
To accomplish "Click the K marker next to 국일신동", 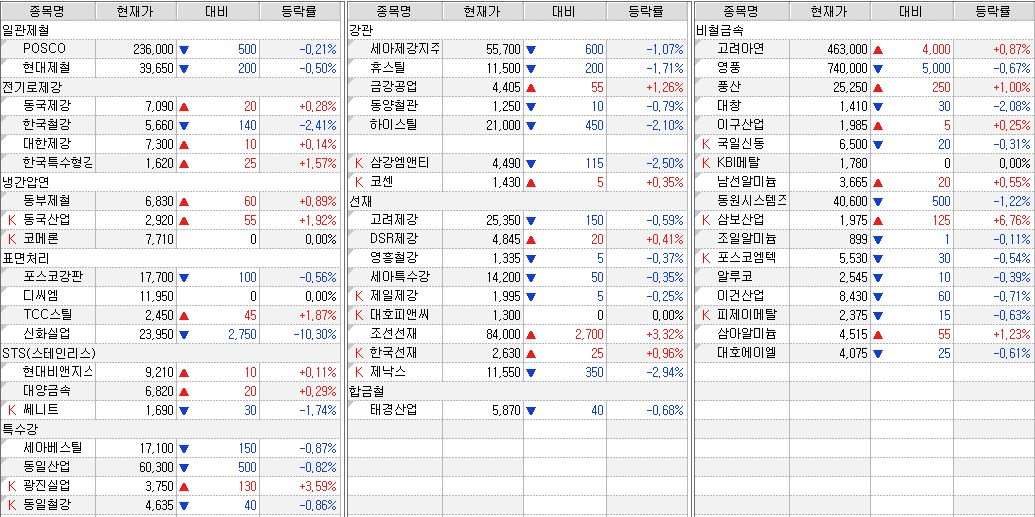I will point(706,144).
